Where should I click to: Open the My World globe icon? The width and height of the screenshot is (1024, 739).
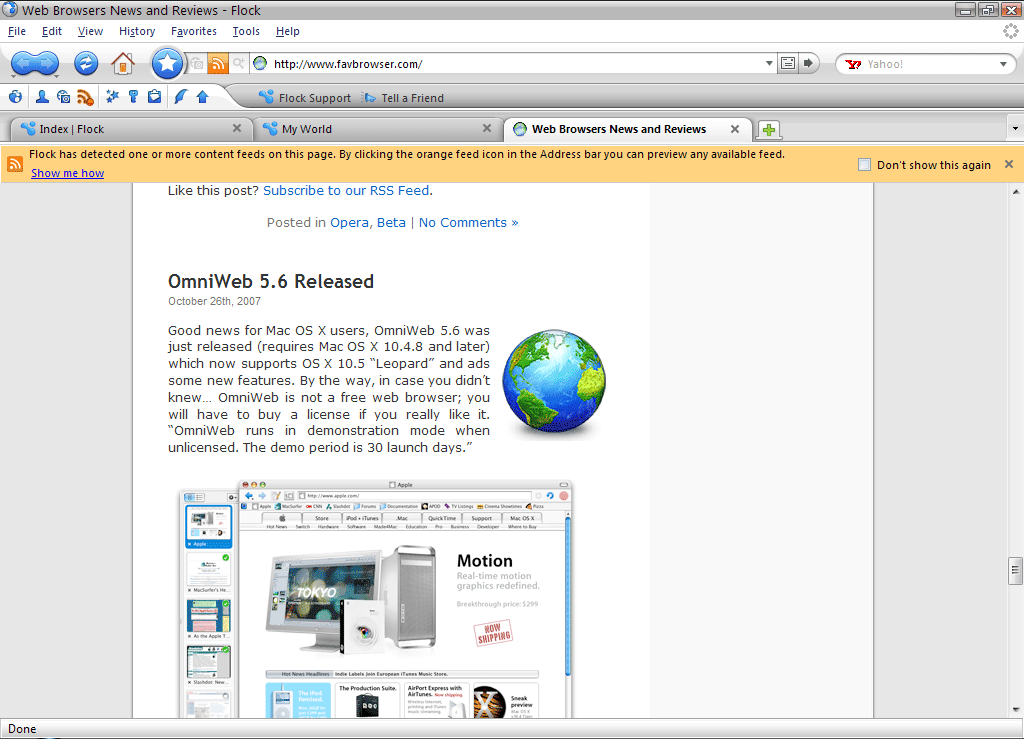coord(16,97)
